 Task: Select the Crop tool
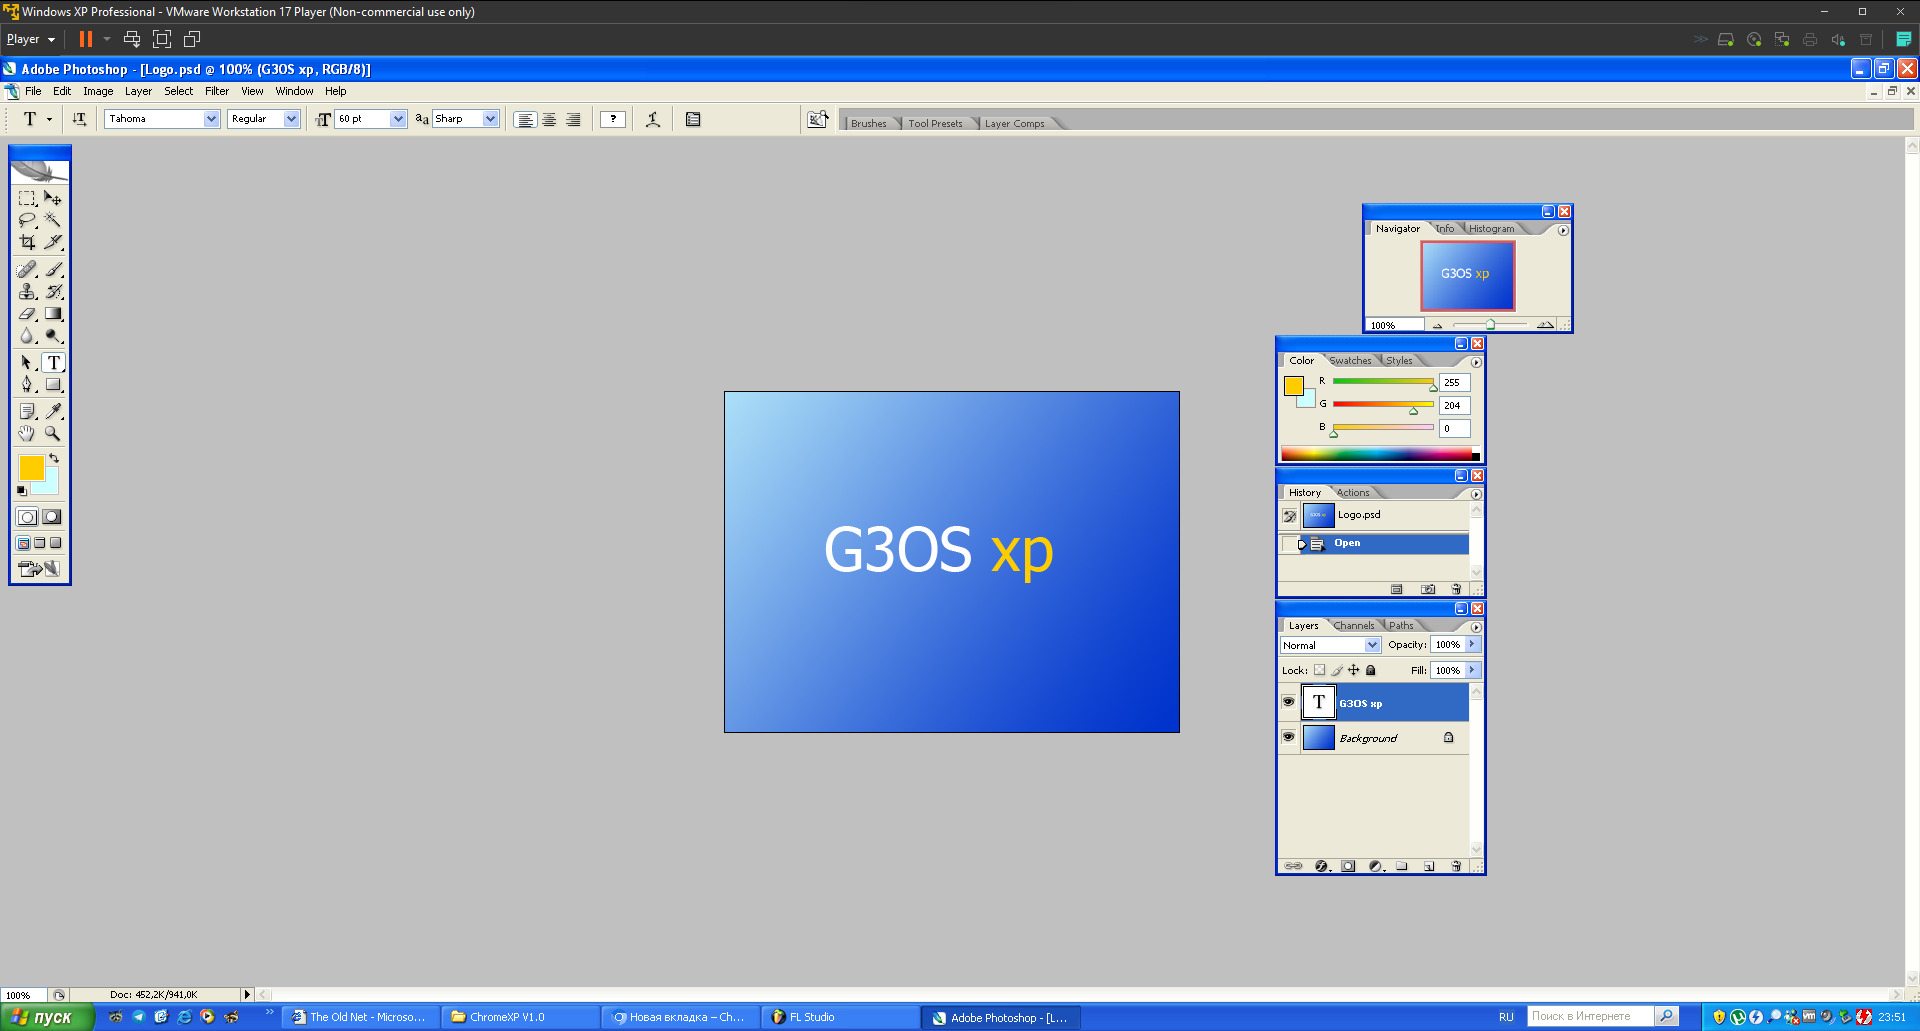[27, 242]
